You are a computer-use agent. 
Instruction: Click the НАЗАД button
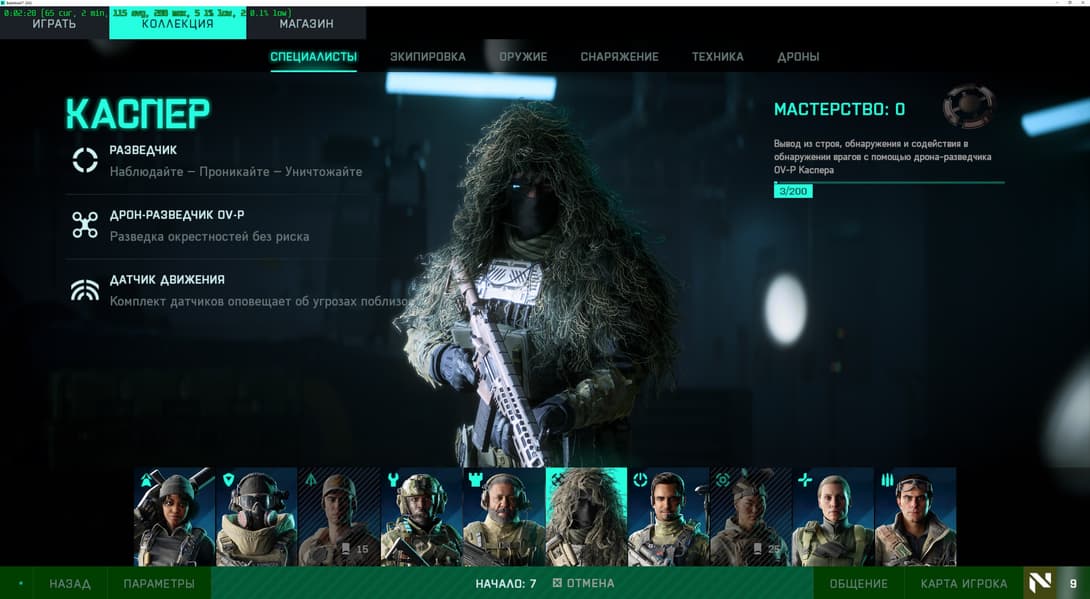[70, 584]
